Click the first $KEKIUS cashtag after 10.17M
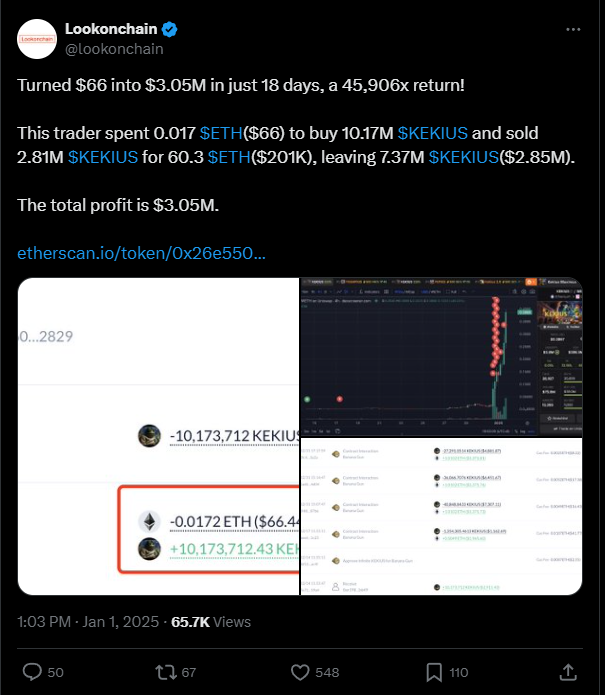Viewport: 605px width, 695px height. pos(433,133)
